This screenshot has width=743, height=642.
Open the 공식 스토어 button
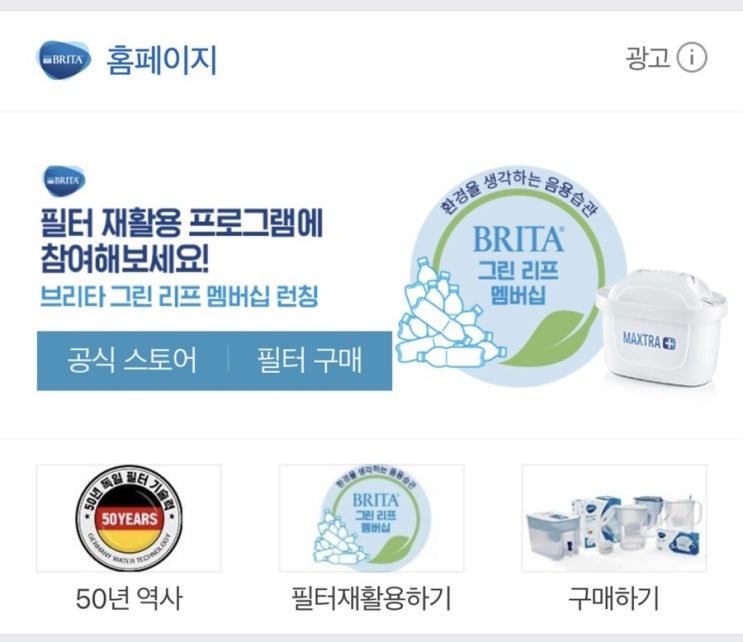coord(132,361)
